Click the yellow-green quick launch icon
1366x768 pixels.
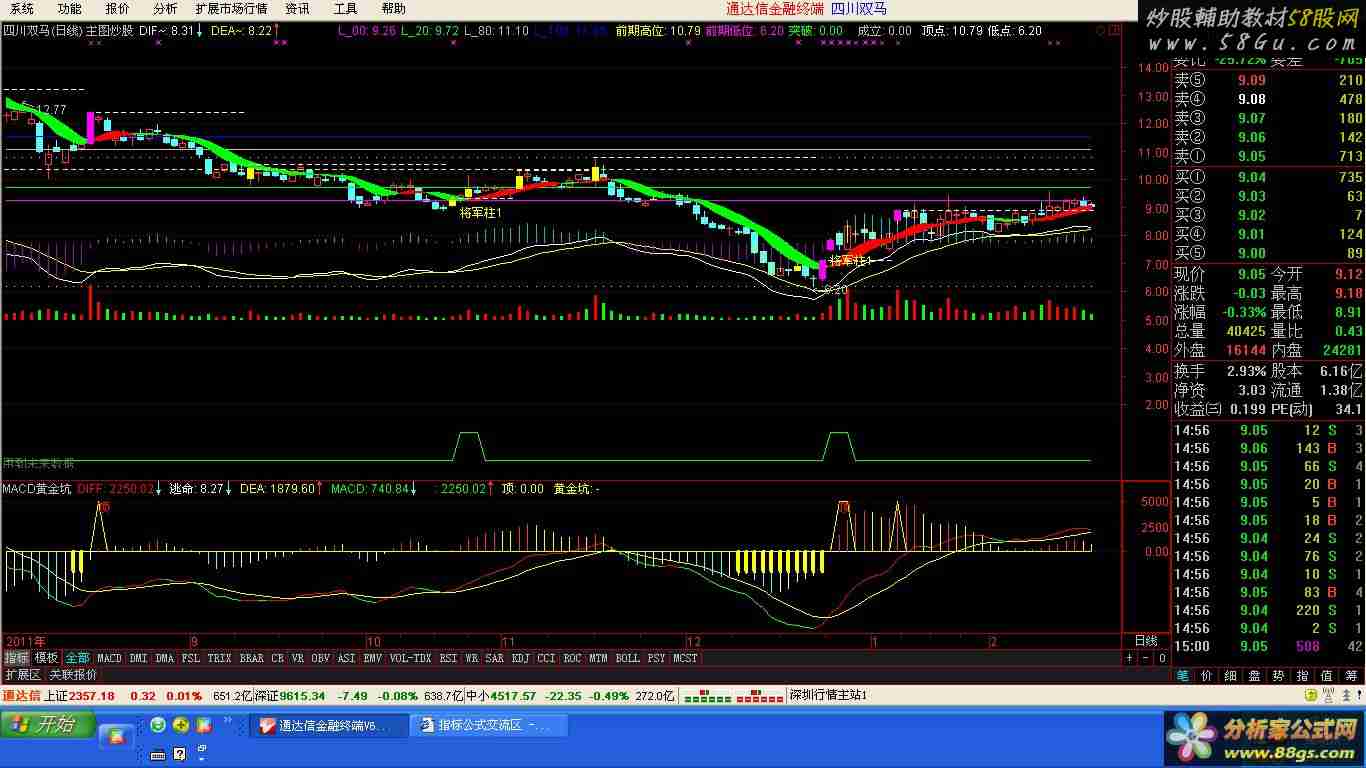pyautogui.click(x=180, y=724)
